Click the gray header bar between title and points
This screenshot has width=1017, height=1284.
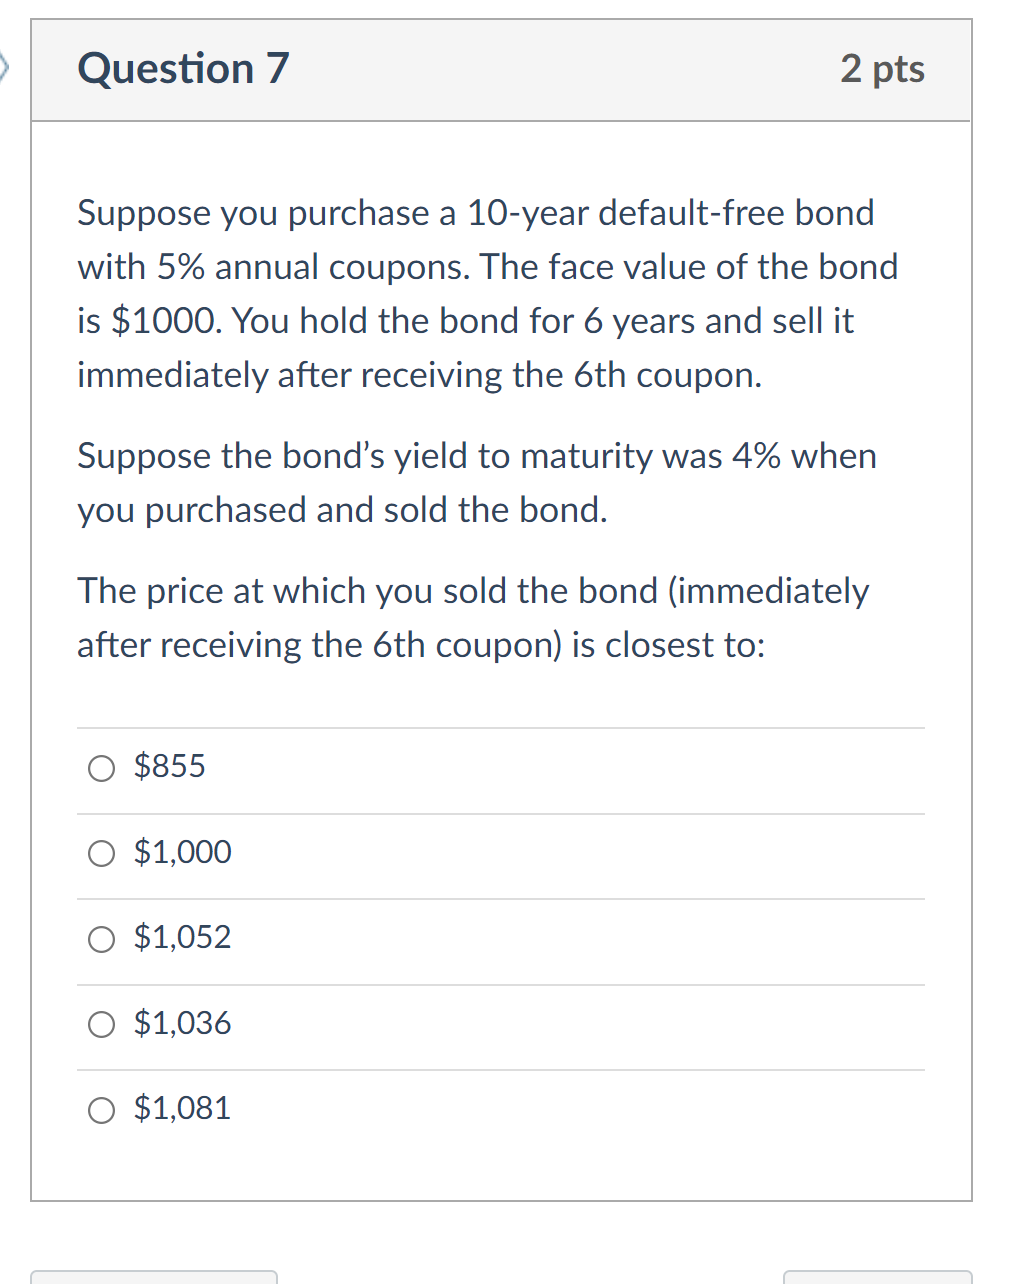coord(565,70)
